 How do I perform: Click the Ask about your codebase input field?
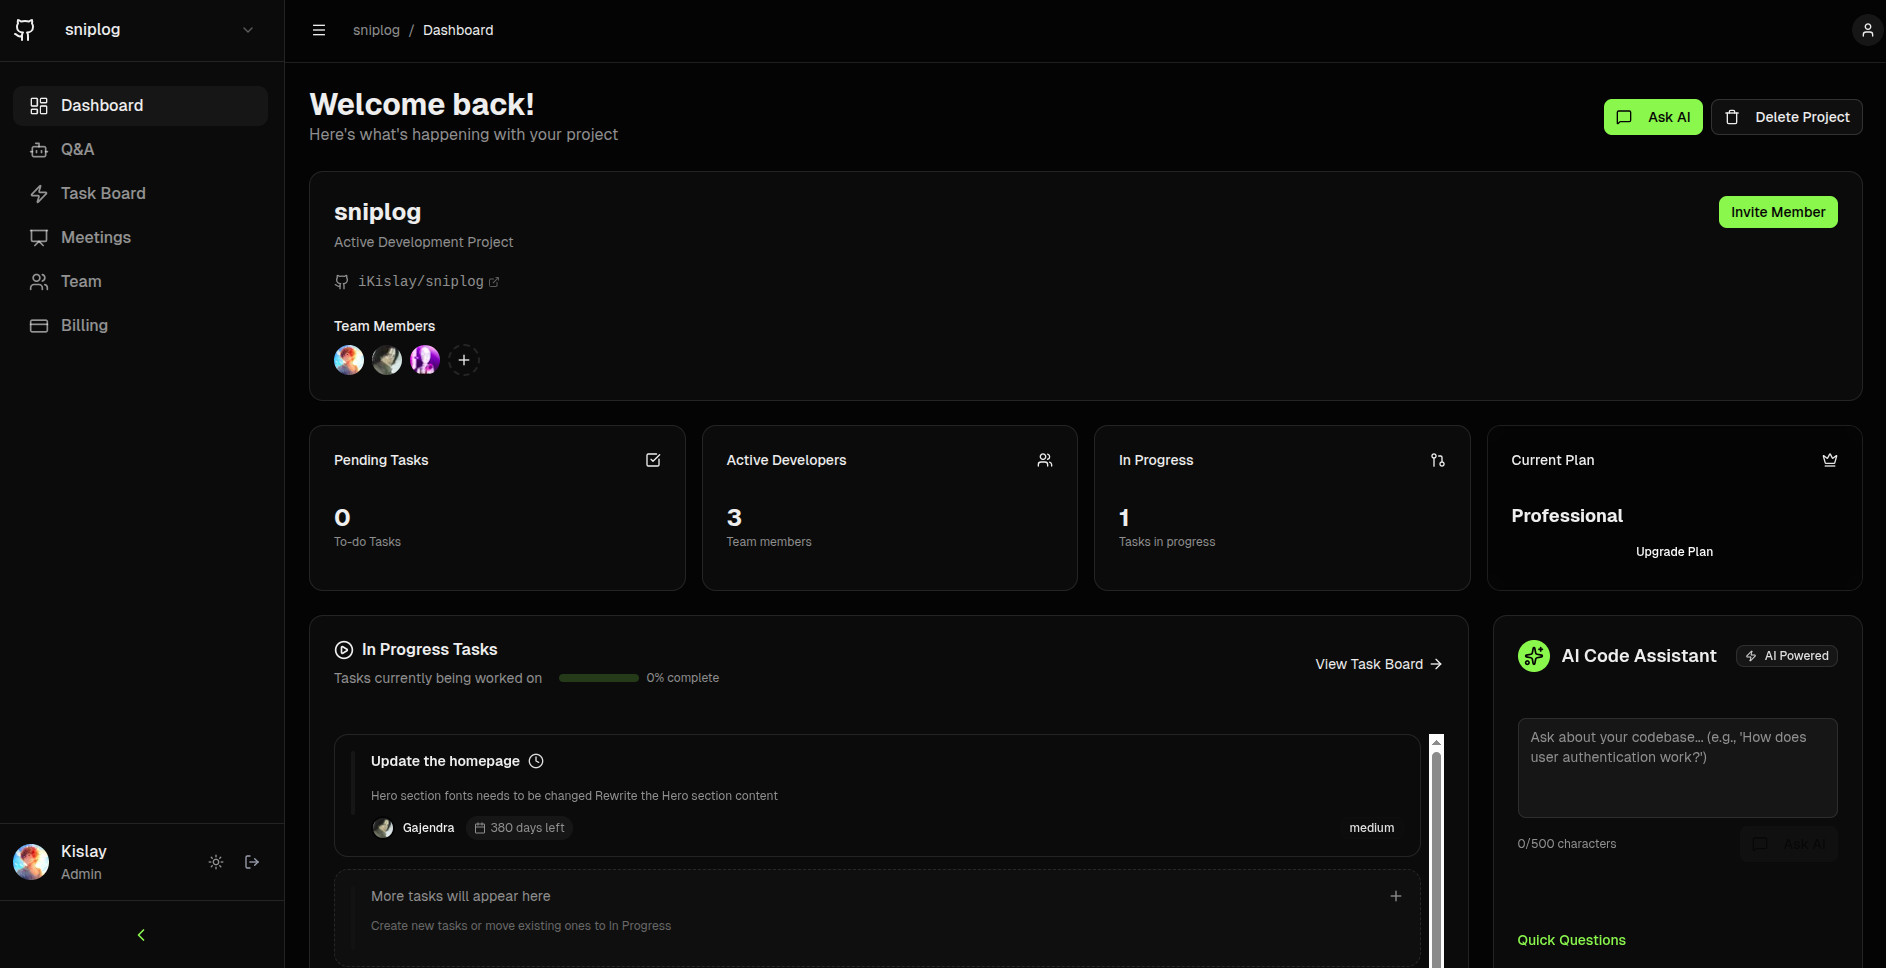click(x=1676, y=768)
